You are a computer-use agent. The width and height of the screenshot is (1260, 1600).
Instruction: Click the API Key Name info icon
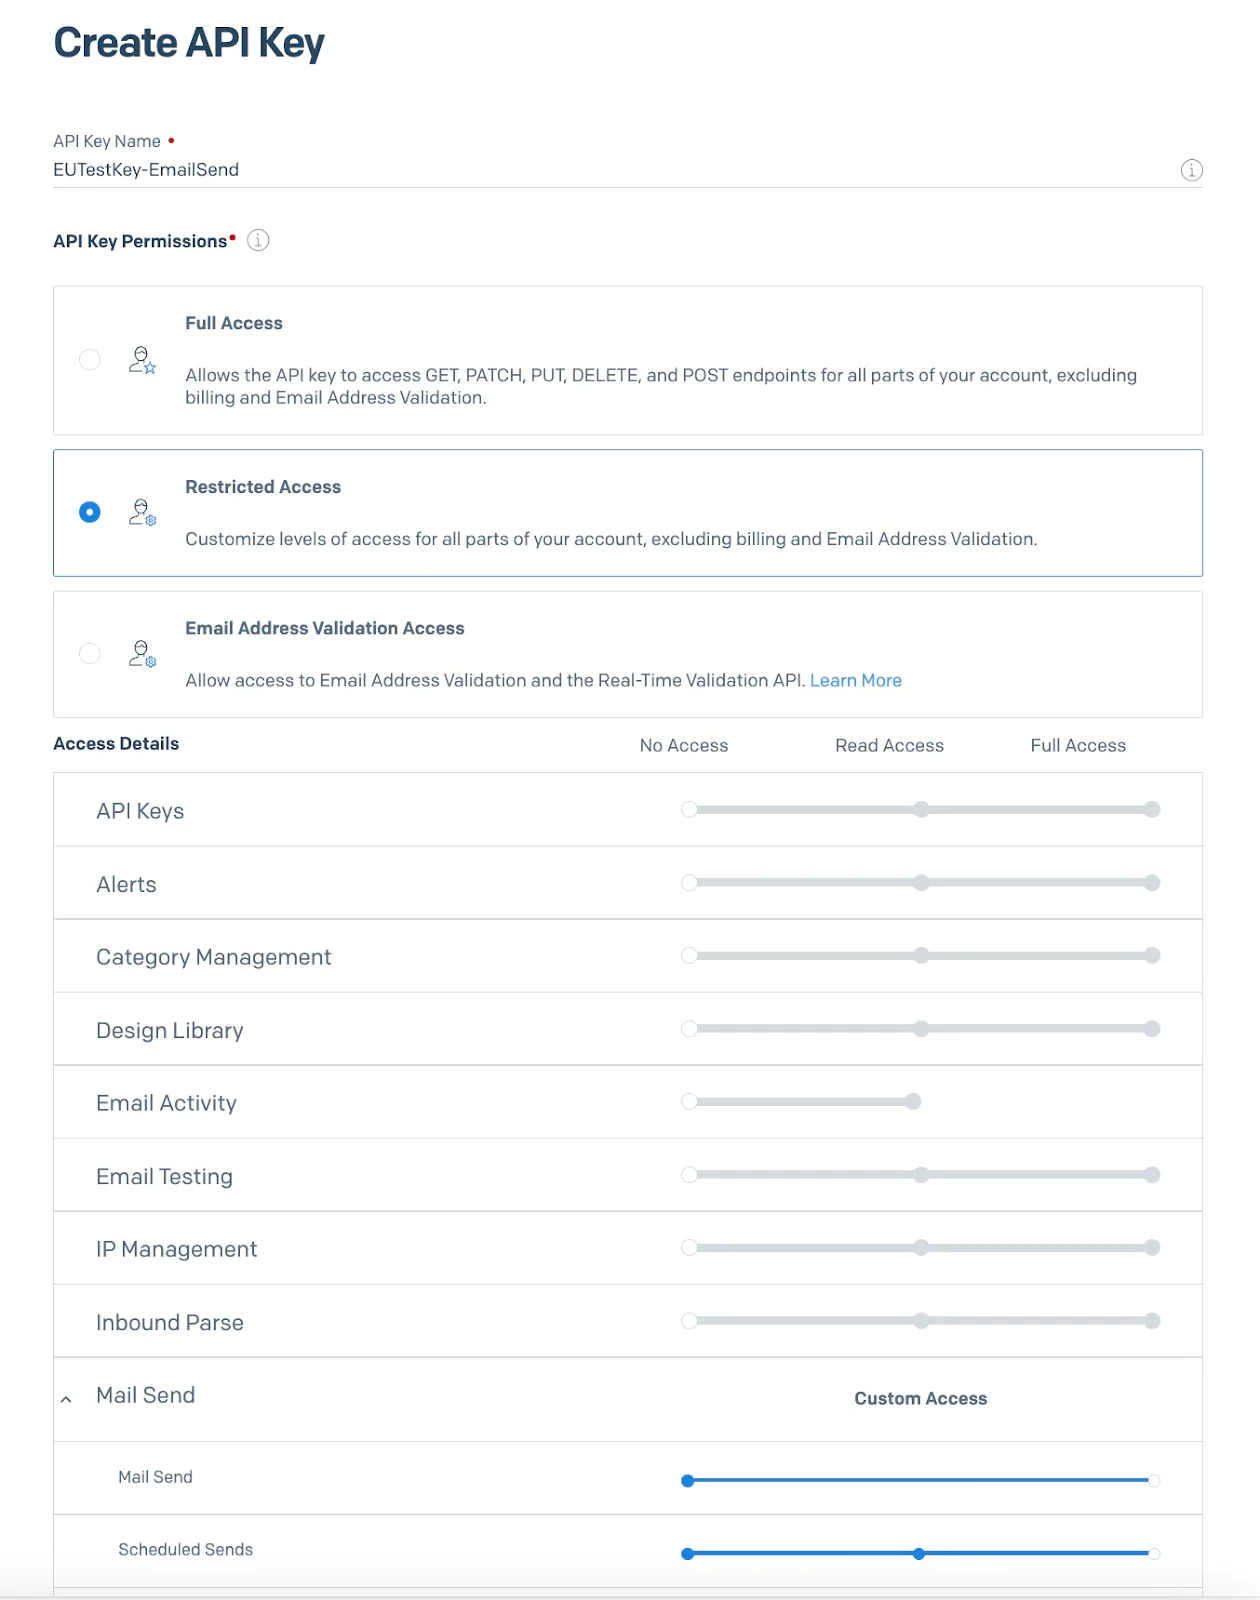click(x=1191, y=170)
